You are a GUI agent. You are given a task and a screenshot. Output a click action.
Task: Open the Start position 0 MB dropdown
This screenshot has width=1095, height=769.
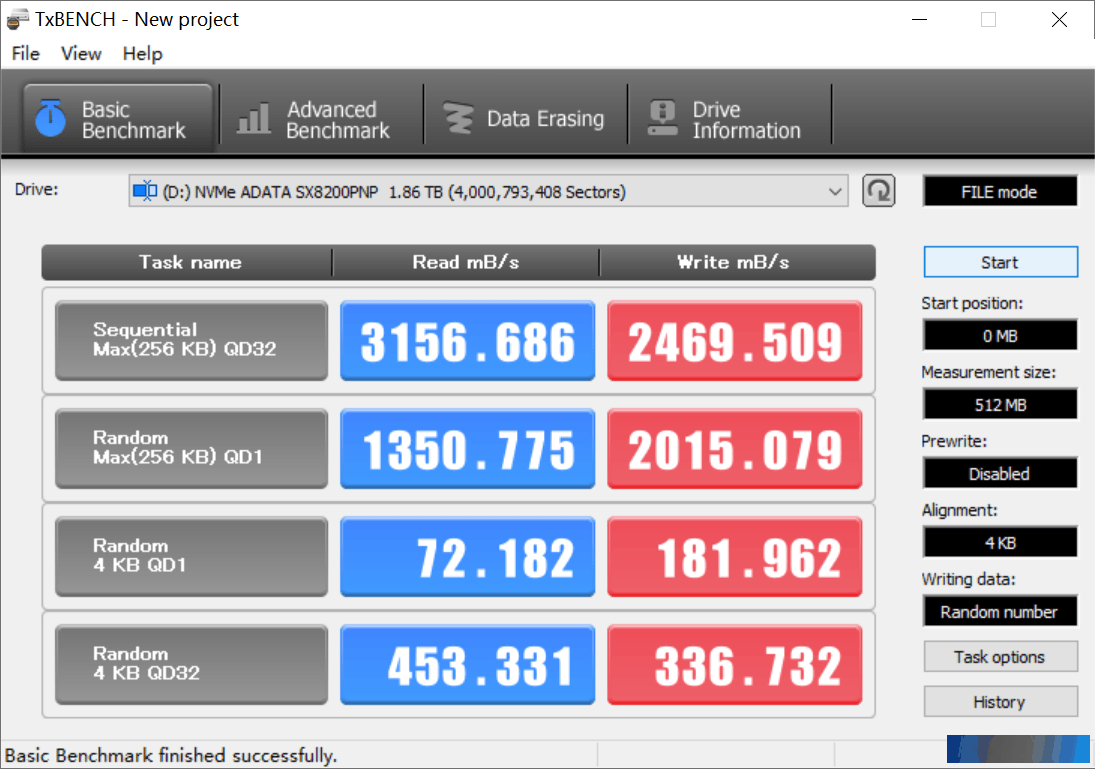pyautogui.click(x=1000, y=336)
